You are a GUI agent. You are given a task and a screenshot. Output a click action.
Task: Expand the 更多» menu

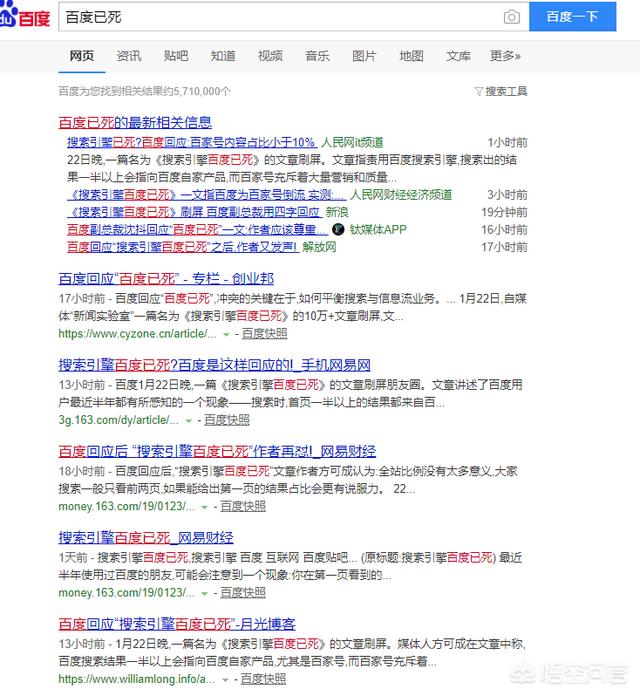505,56
